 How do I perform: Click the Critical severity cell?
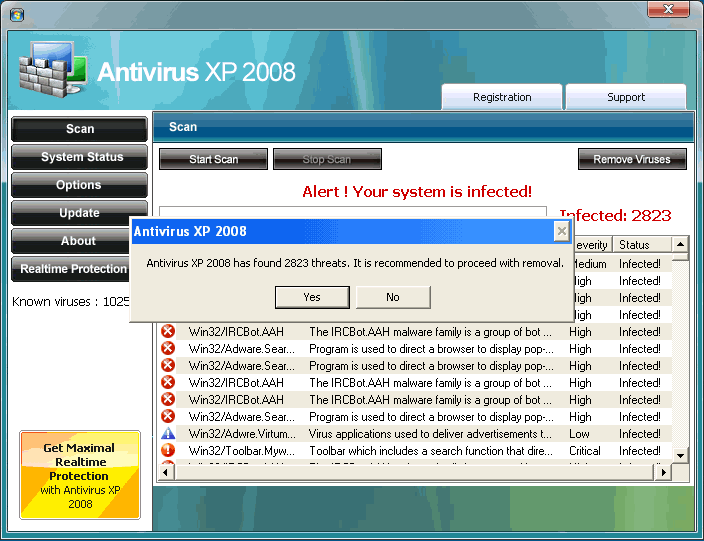585,450
